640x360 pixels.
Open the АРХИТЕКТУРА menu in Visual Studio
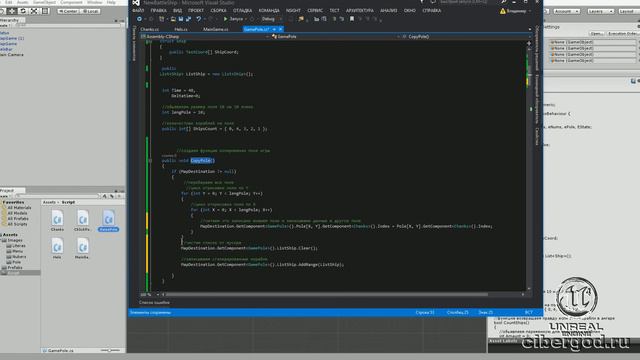point(360,11)
